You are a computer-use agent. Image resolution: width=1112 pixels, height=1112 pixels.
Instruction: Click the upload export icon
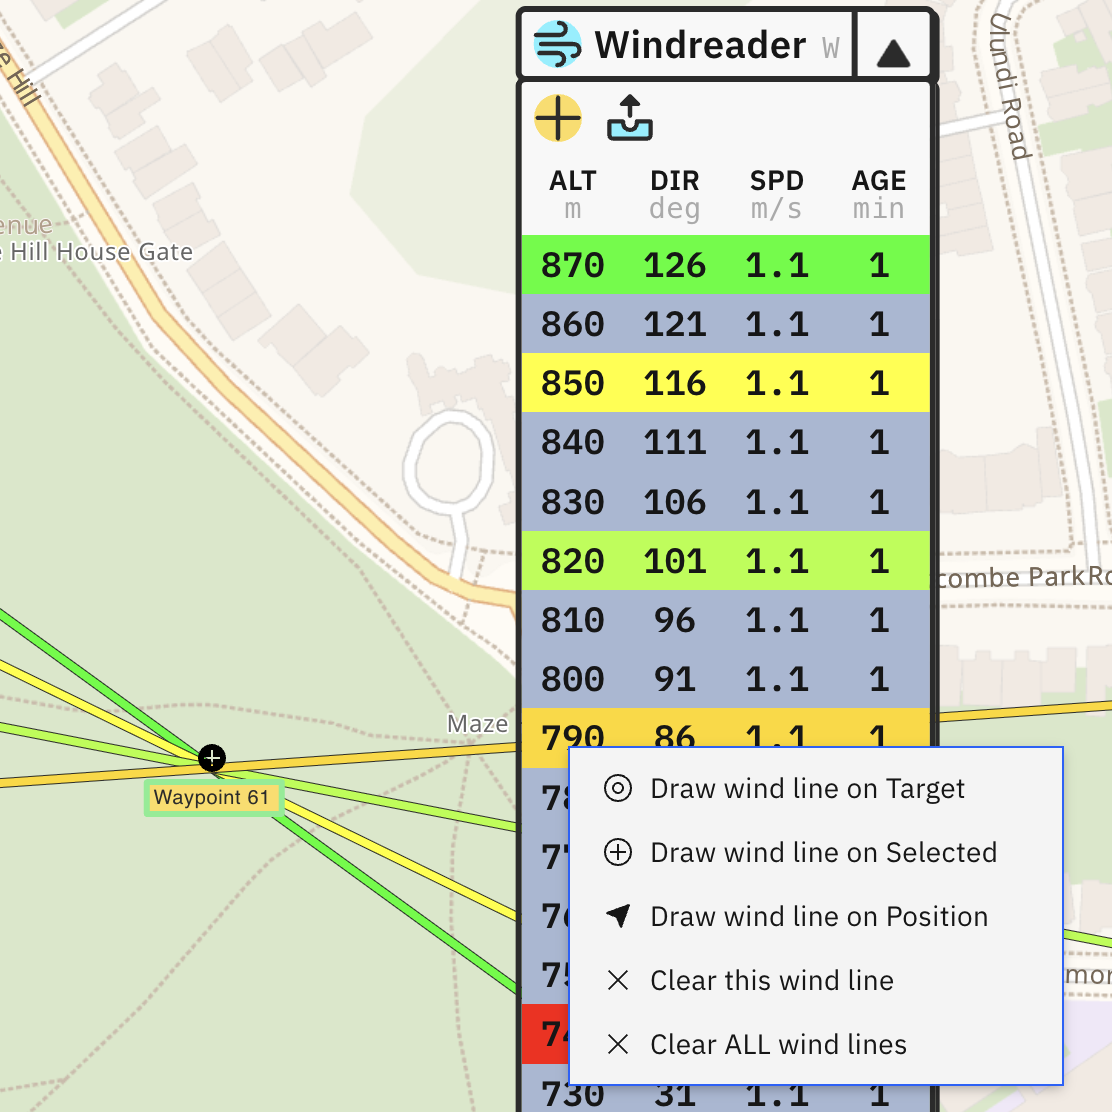[x=630, y=118]
